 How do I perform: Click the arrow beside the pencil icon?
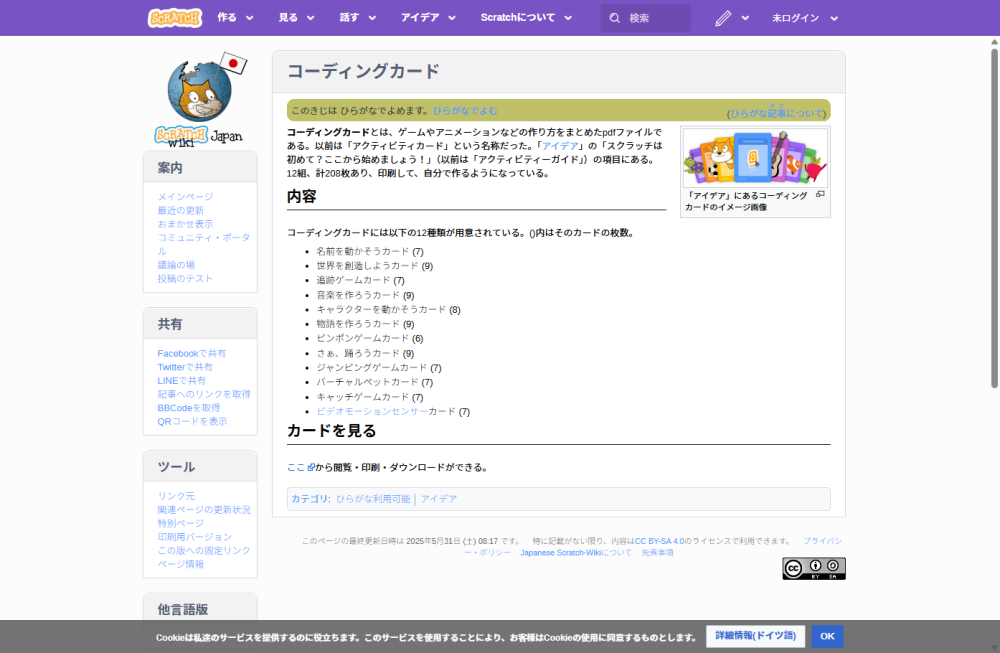tap(745, 18)
